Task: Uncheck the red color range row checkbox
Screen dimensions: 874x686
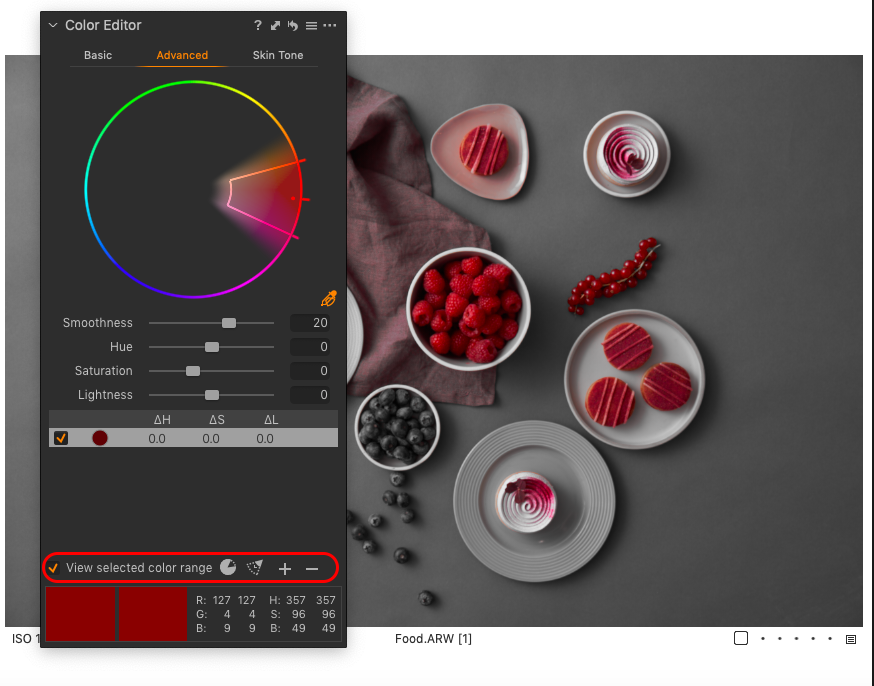Action: pos(61,438)
